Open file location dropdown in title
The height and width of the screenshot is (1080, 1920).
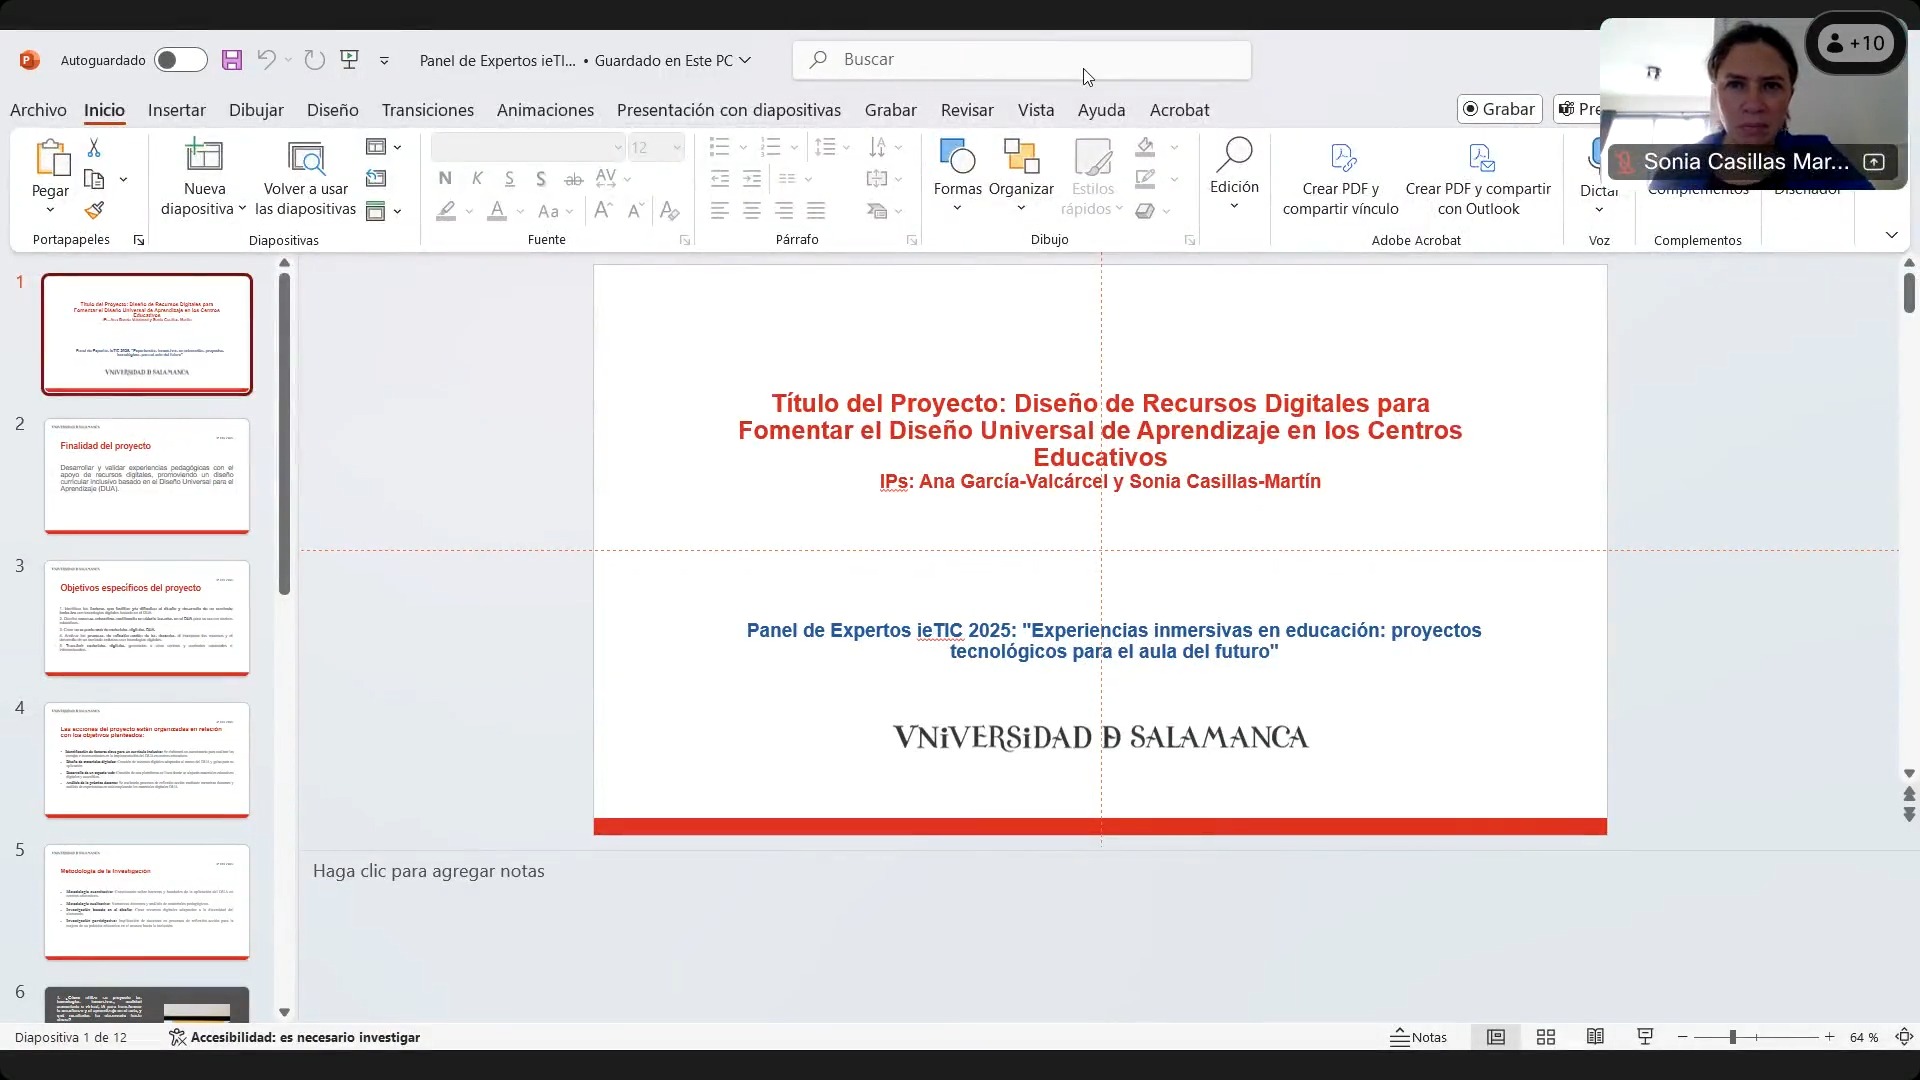pyautogui.click(x=745, y=60)
